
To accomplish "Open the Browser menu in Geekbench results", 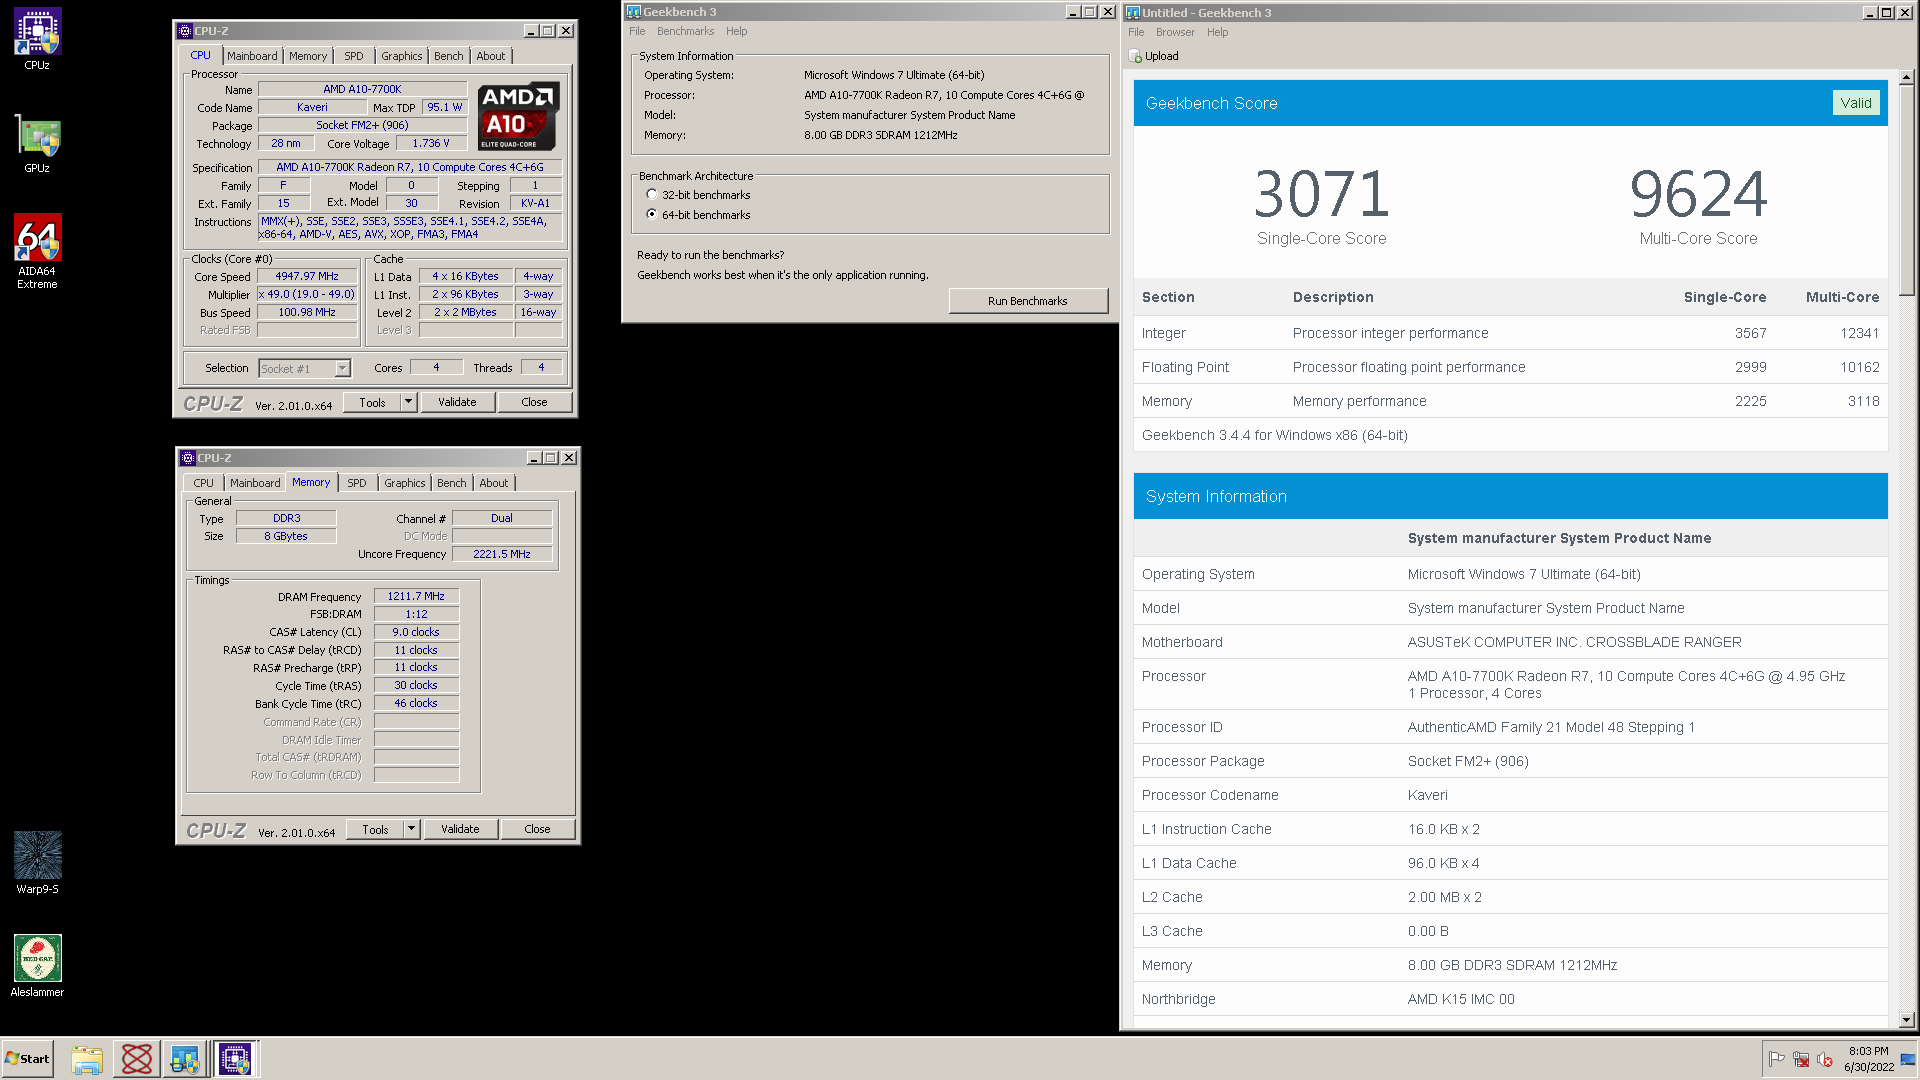I will coord(1175,32).
